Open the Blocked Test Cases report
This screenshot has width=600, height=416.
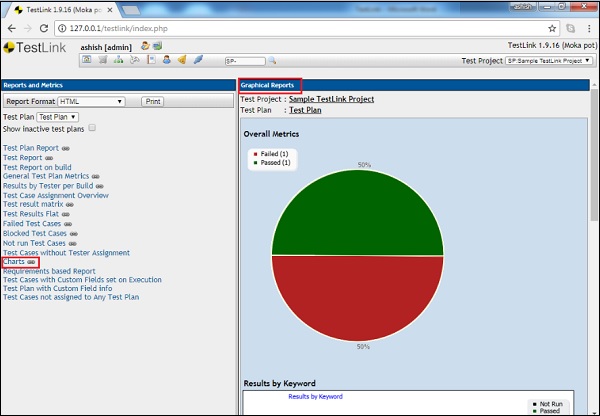coord(35,233)
